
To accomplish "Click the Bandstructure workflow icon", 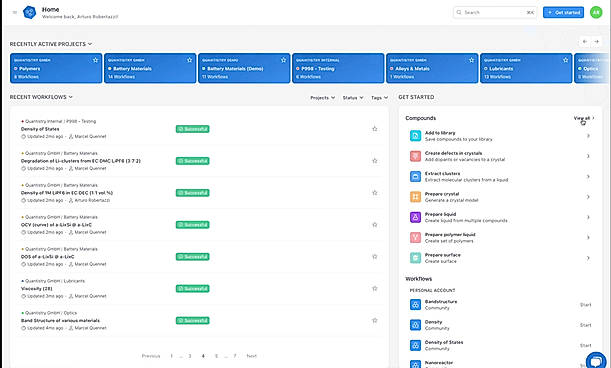I will 415,304.
